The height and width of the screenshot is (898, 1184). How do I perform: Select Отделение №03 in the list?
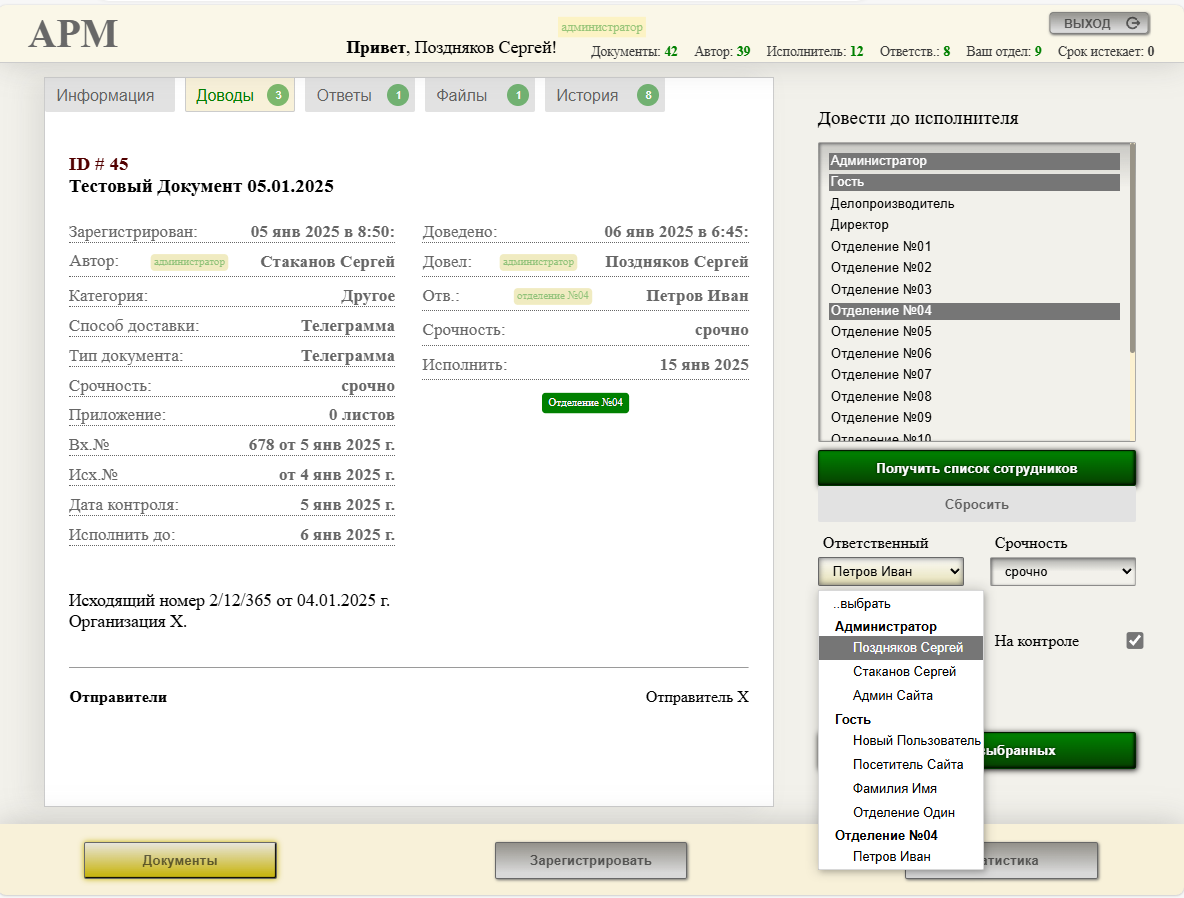pos(974,289)
